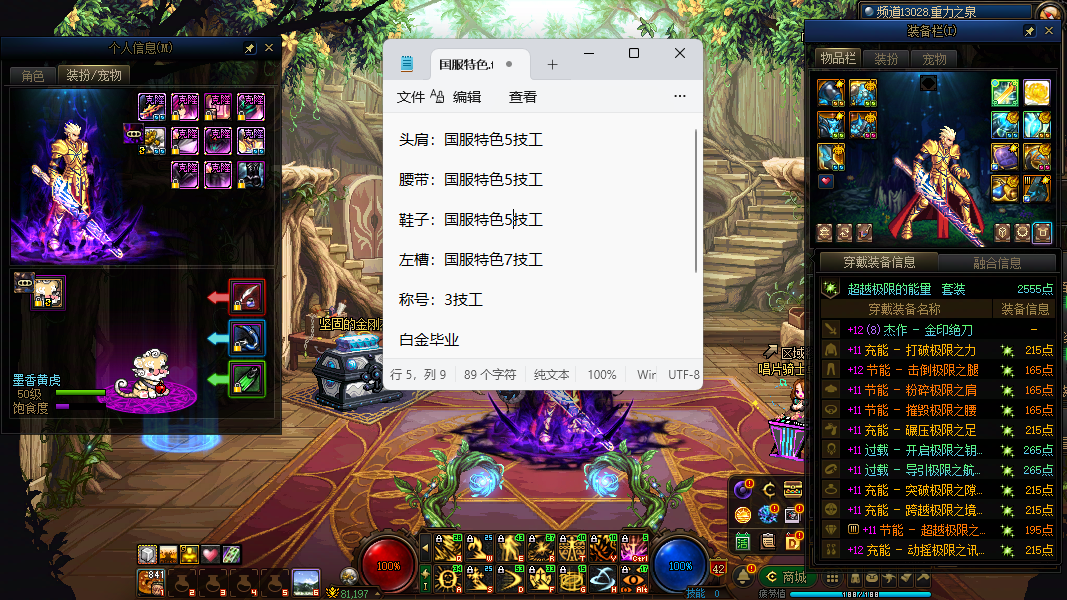Viewport: 1067px width, 600px height.
Task: Open the 查看 menu in Notepad
Action: tap(522, 97)
